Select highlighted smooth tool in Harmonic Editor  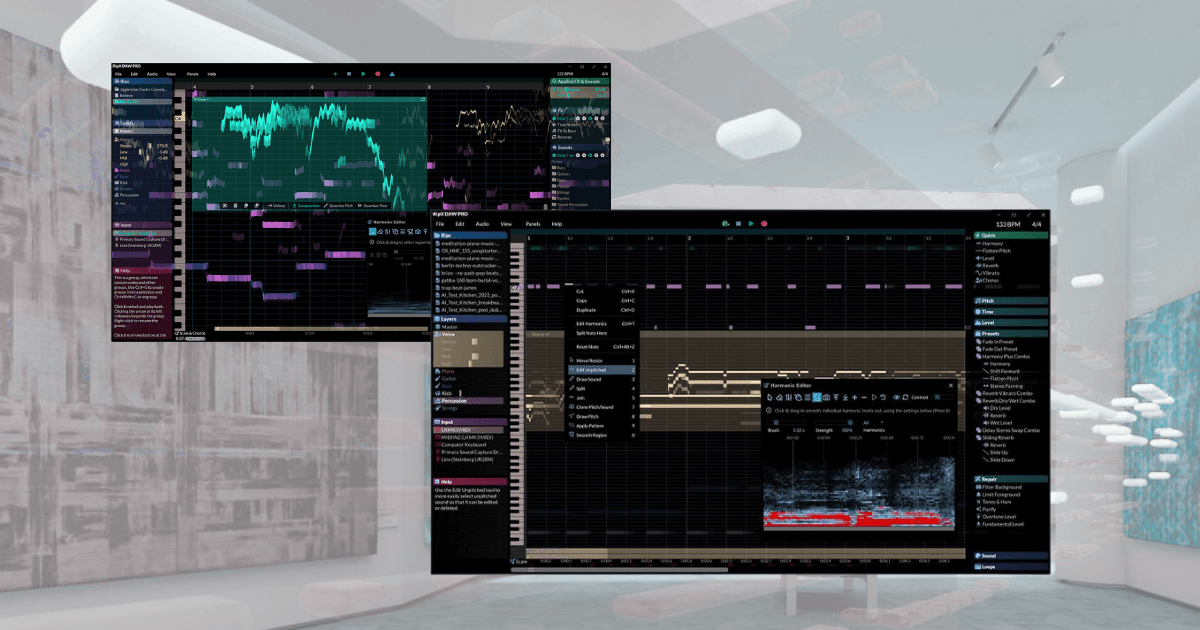click(x=815, y=397)
